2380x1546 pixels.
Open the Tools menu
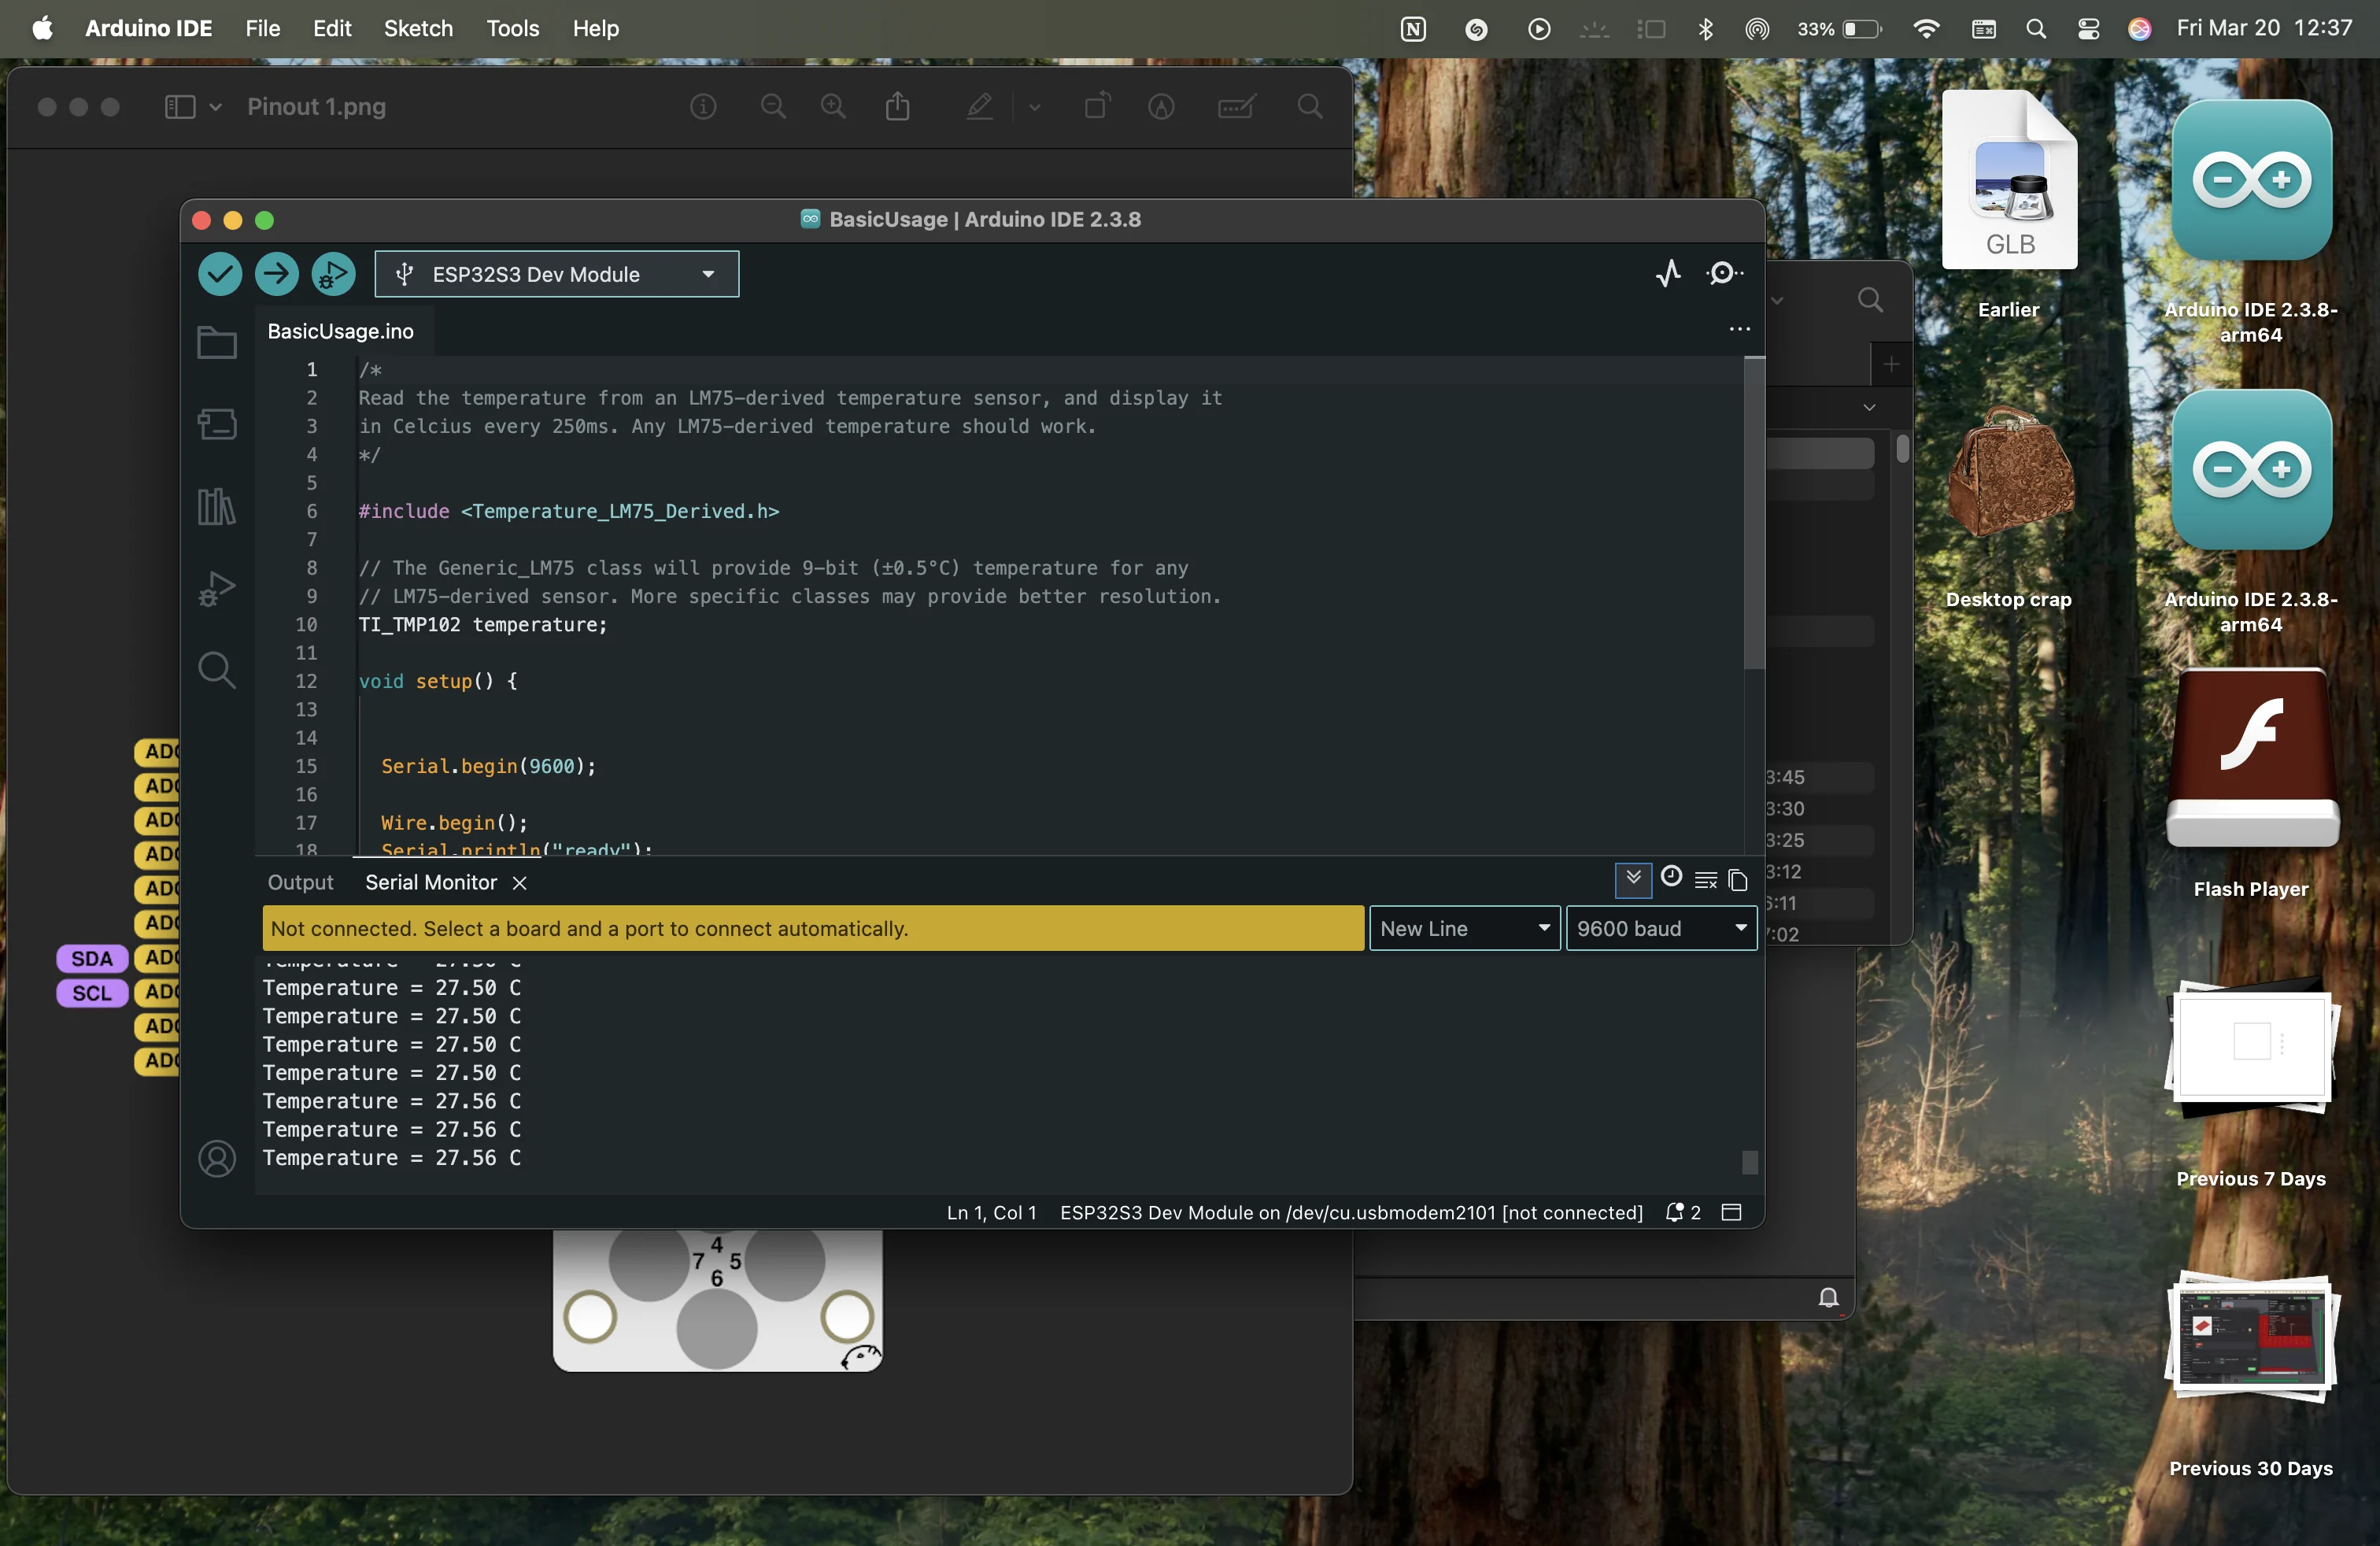tap(513, 28)
